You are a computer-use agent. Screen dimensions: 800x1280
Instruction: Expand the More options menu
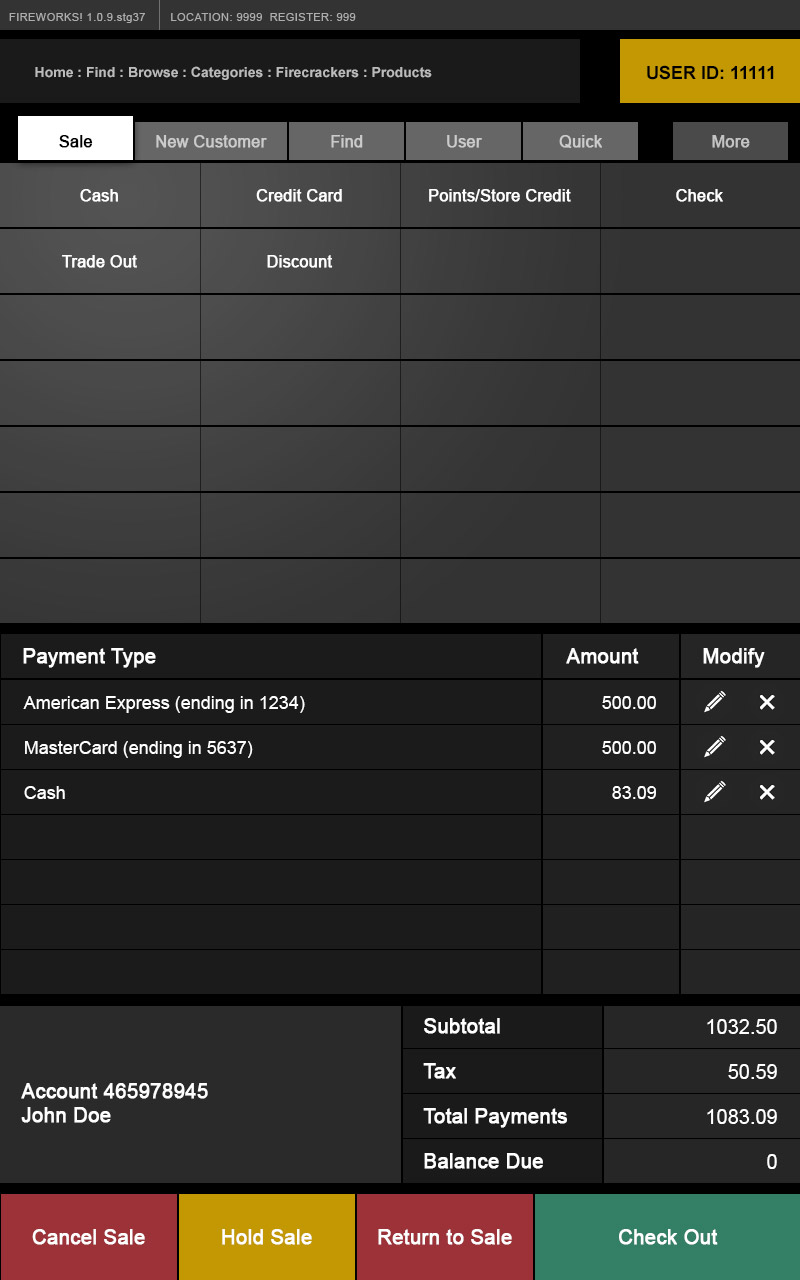(x=730, y=141)
